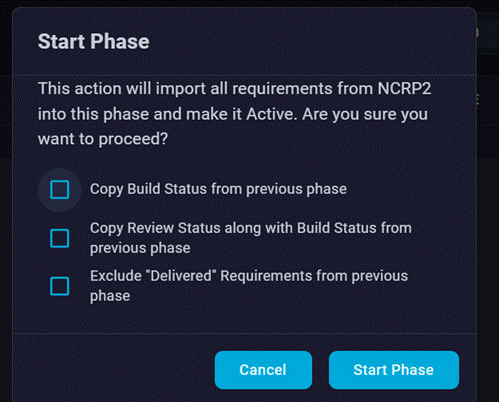499x402 pixels.
Task: Click the "Exclude Delivered Requirements from previous phase" label
Action: point(249,286)
